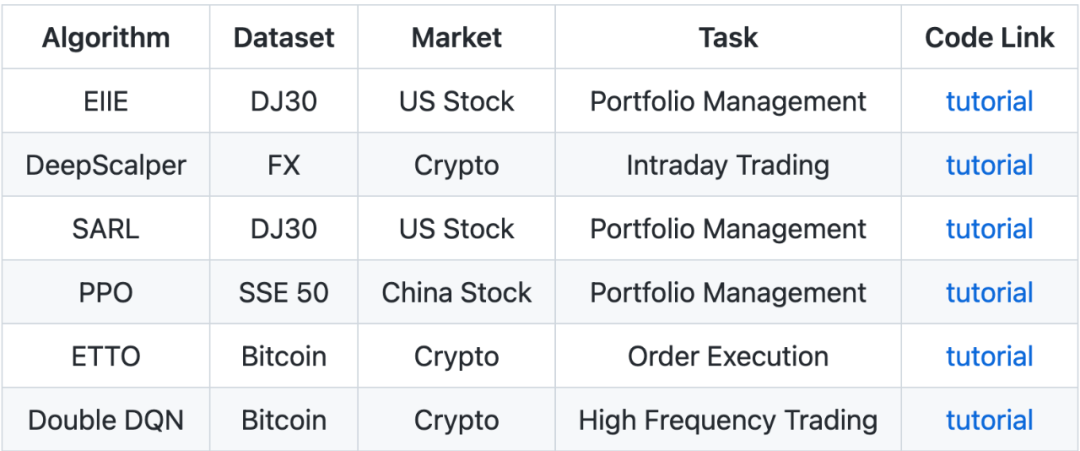Click the FX dataset cell
The height and width of the screenshot is (451, 1080).
click(284, 165)
